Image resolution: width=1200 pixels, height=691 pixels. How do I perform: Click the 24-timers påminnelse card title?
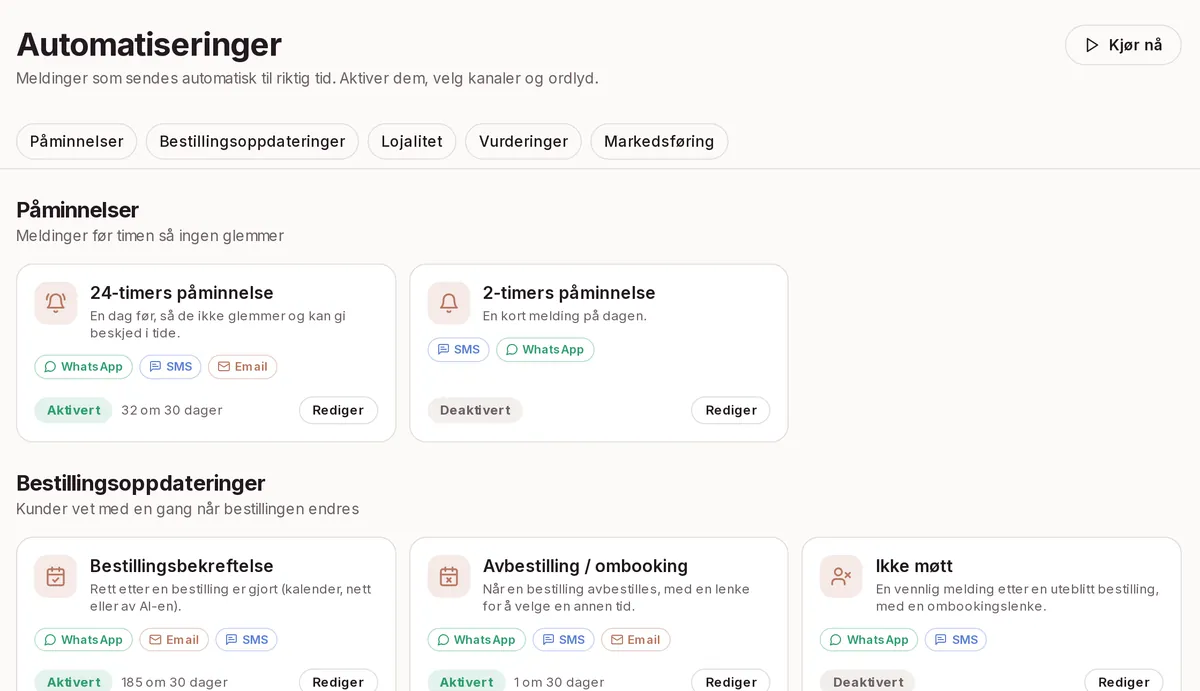click(x=182, y=293)
